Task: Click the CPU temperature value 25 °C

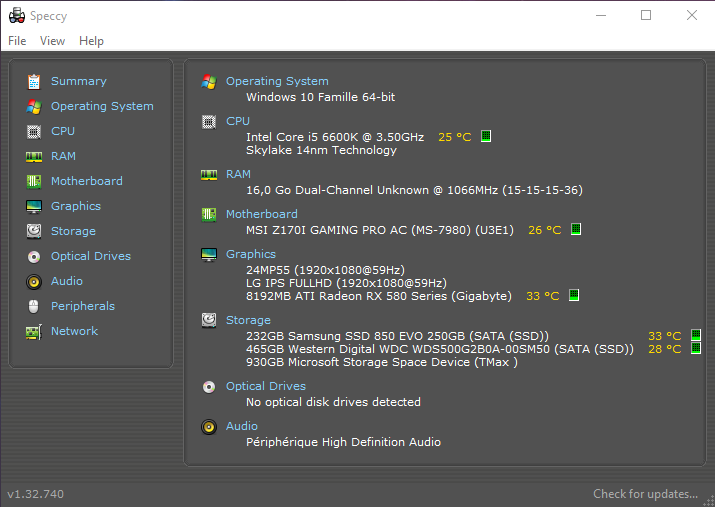Action: [455, 137]
